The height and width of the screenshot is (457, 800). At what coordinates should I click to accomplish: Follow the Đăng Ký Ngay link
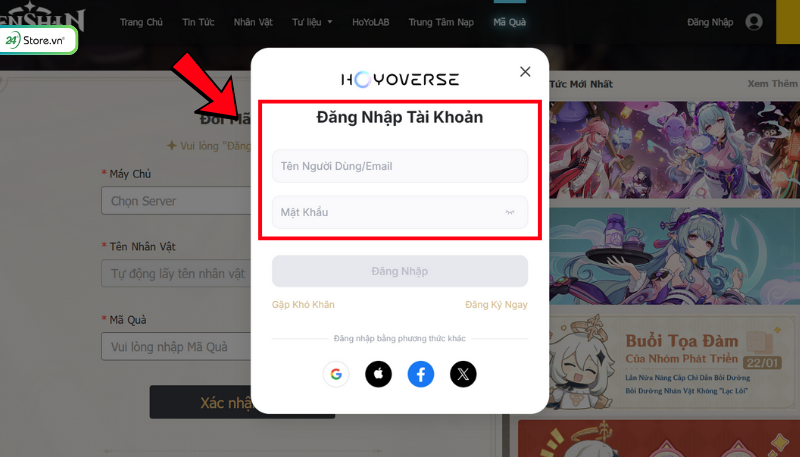496,304
